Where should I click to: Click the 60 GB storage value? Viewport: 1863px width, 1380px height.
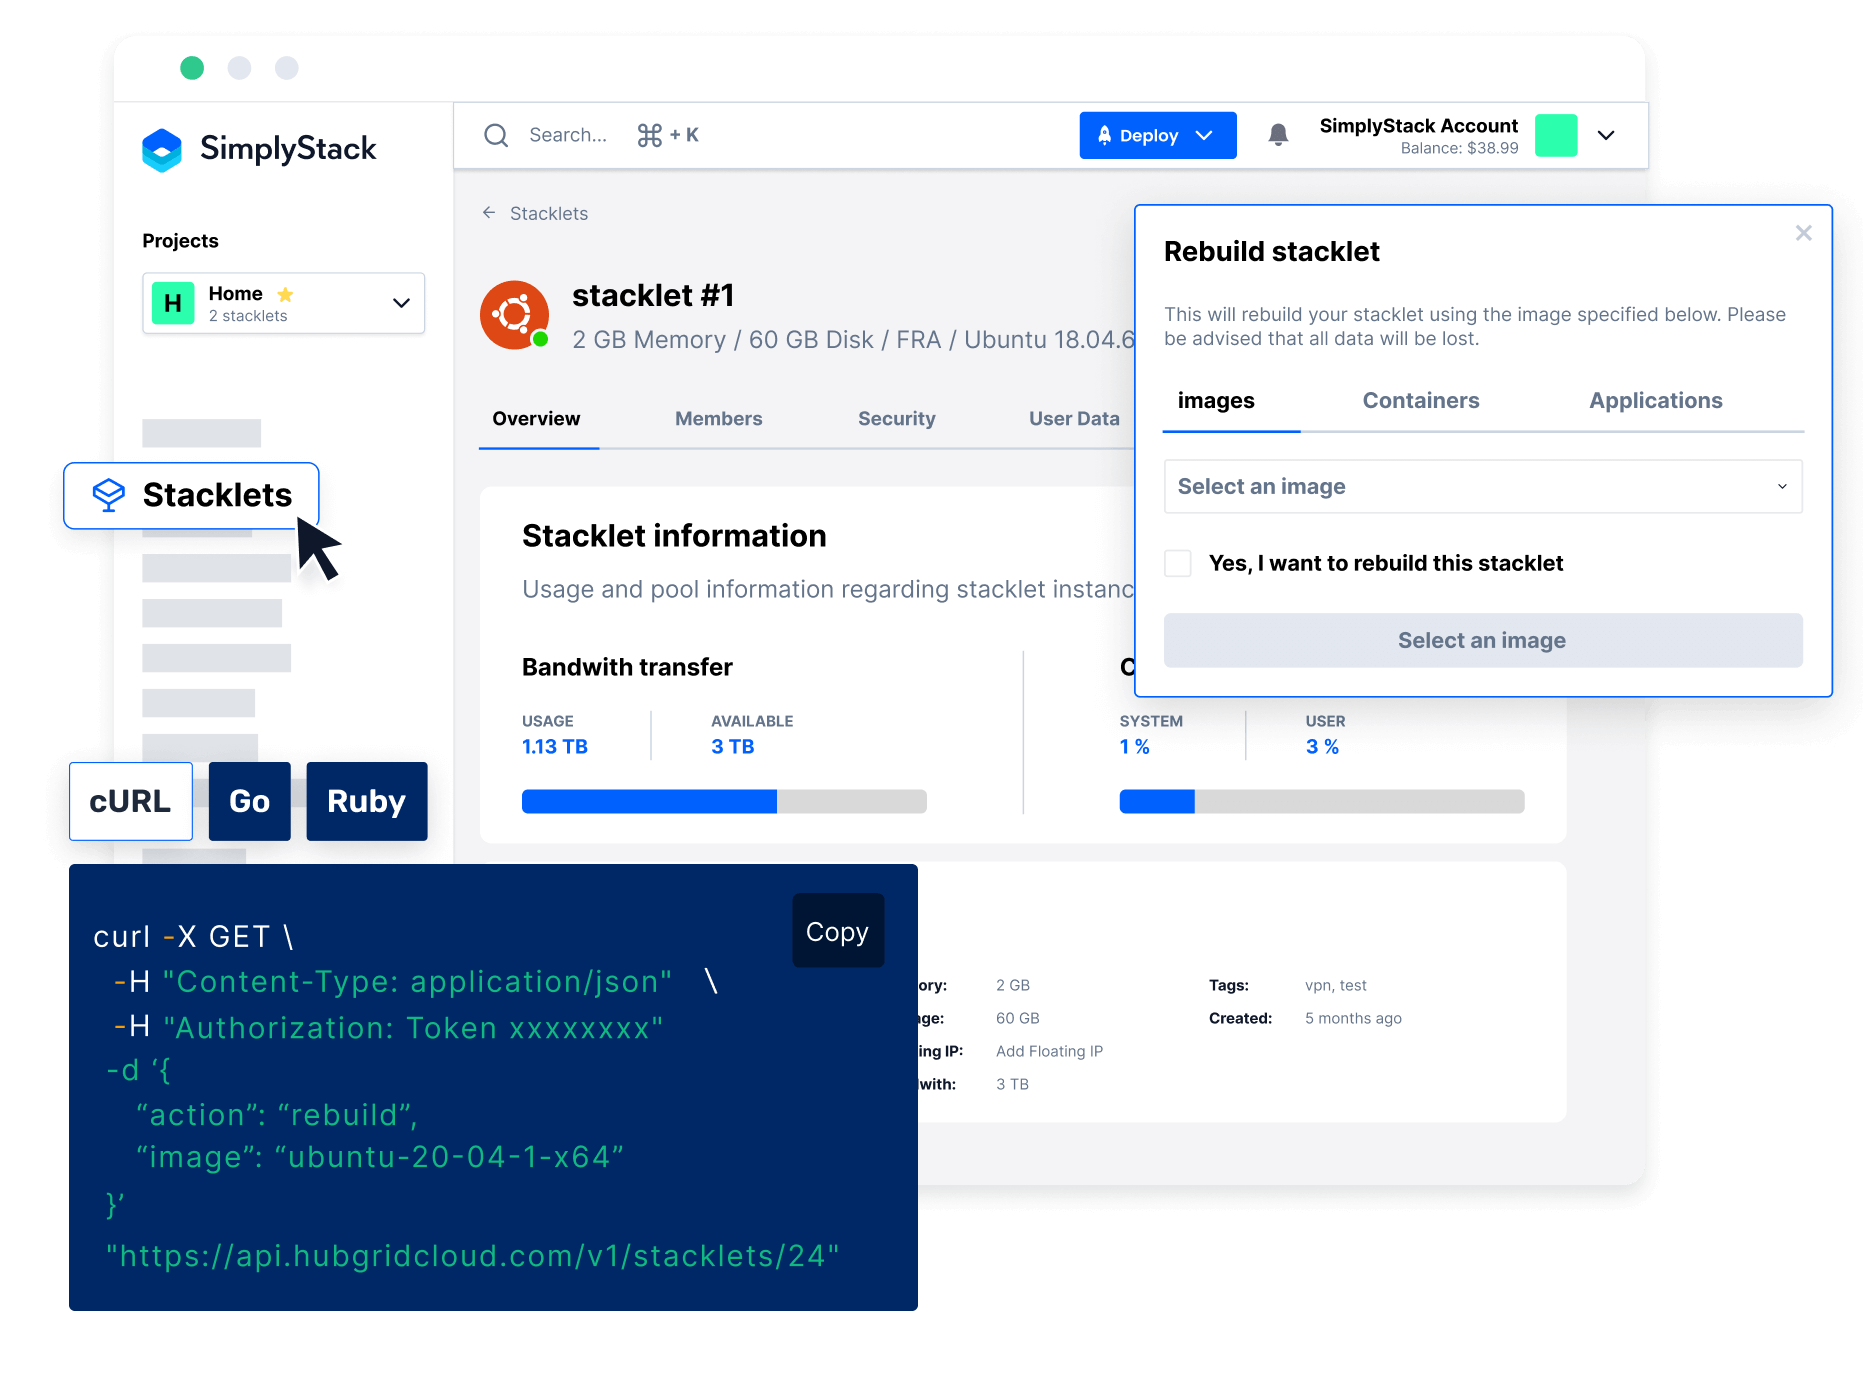(1018, 1018)
